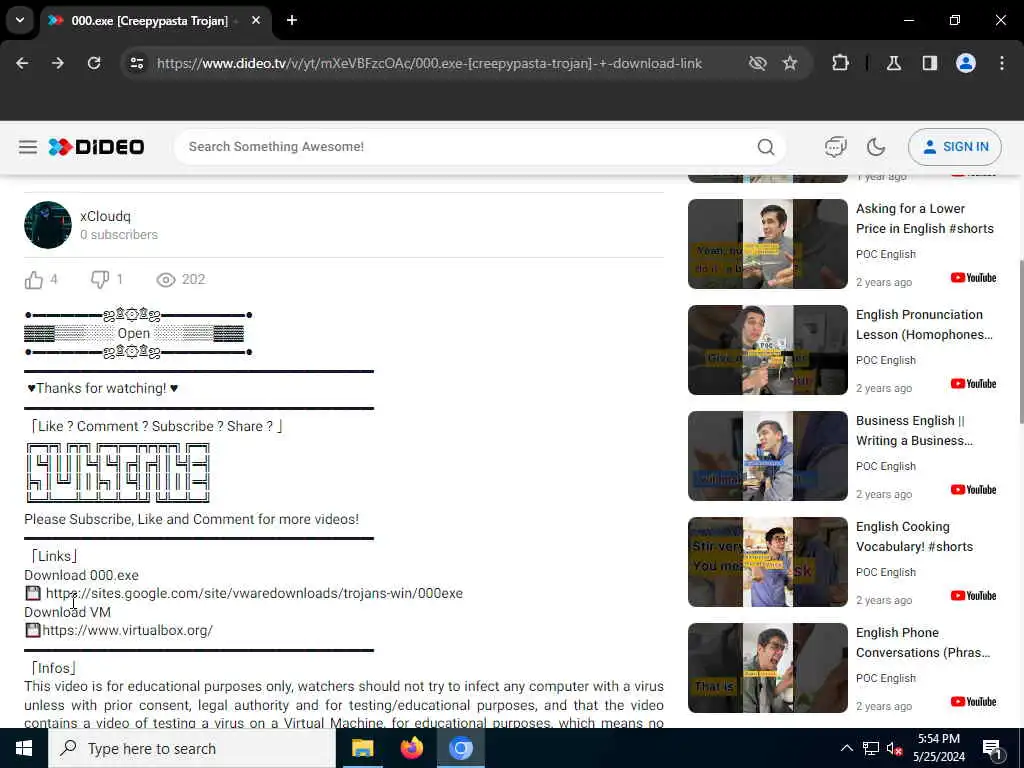Reload the current page
1024x768 pixels.
[x=94, y=63]
